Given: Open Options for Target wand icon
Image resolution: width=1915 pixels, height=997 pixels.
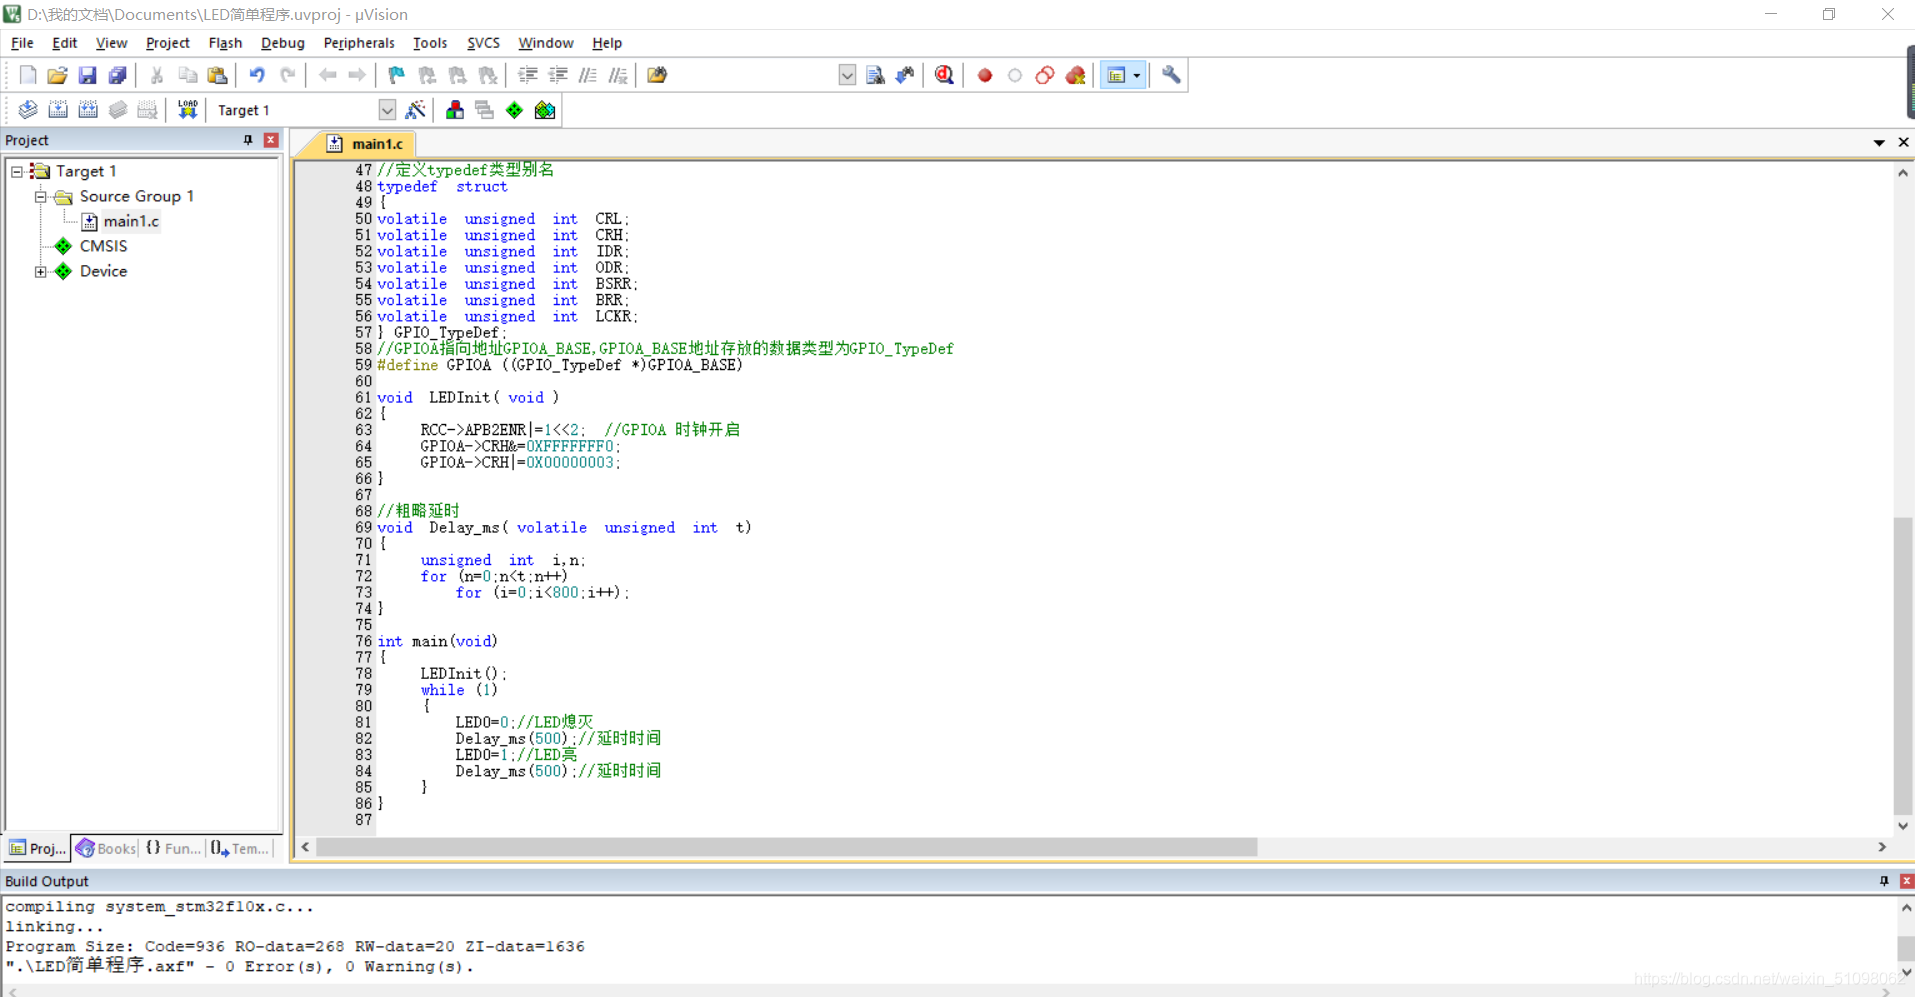Looking at the screenshot, I should [416, 110].
